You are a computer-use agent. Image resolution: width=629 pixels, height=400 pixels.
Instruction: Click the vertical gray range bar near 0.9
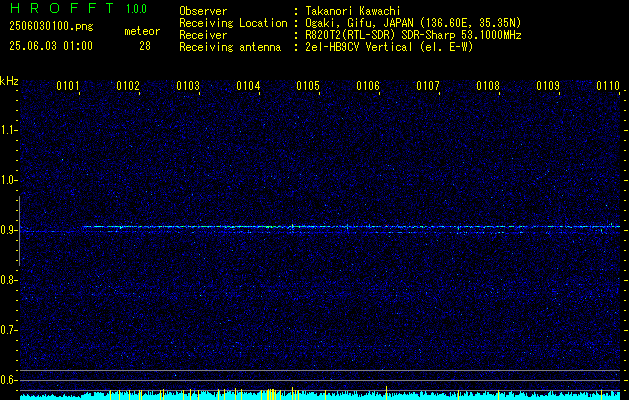19,231
